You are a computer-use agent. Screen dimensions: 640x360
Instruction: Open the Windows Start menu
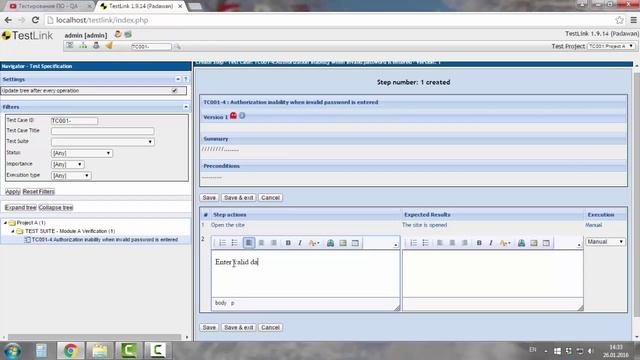[13, 351]
